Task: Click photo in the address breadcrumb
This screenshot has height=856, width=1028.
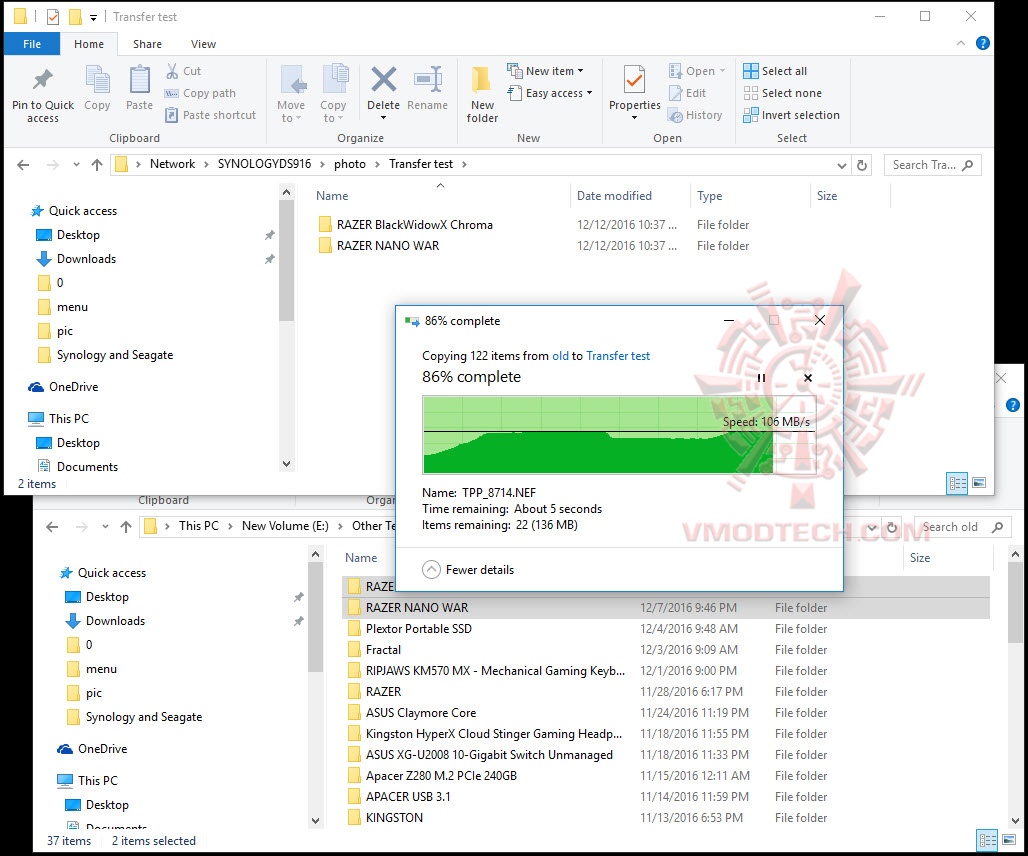Action: [349, 164]
